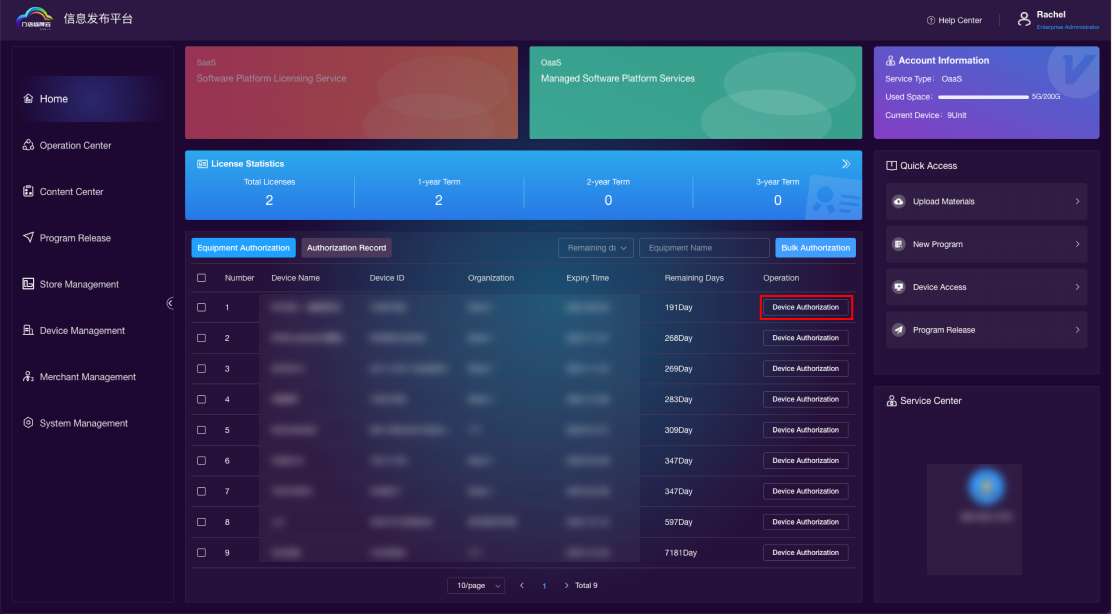Click the Home icon in sidebar
Viewport: 1112px width, 614px height.
click(x=28, y=99)
